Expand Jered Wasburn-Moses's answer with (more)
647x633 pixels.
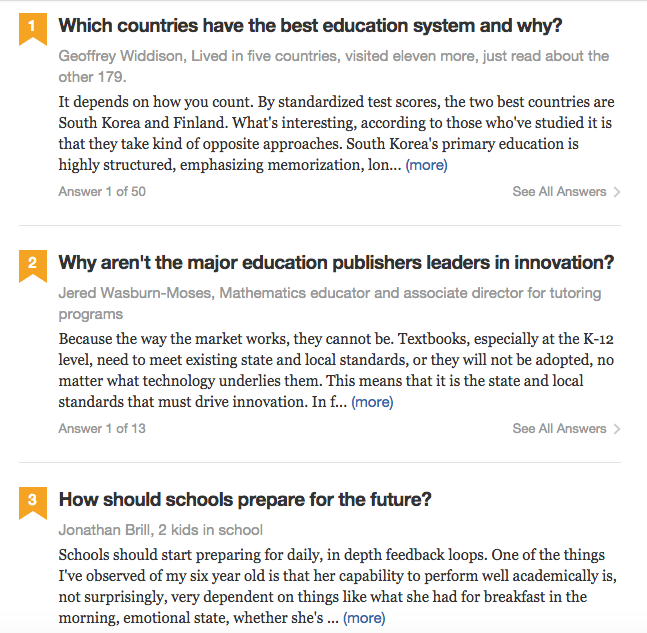372,402
